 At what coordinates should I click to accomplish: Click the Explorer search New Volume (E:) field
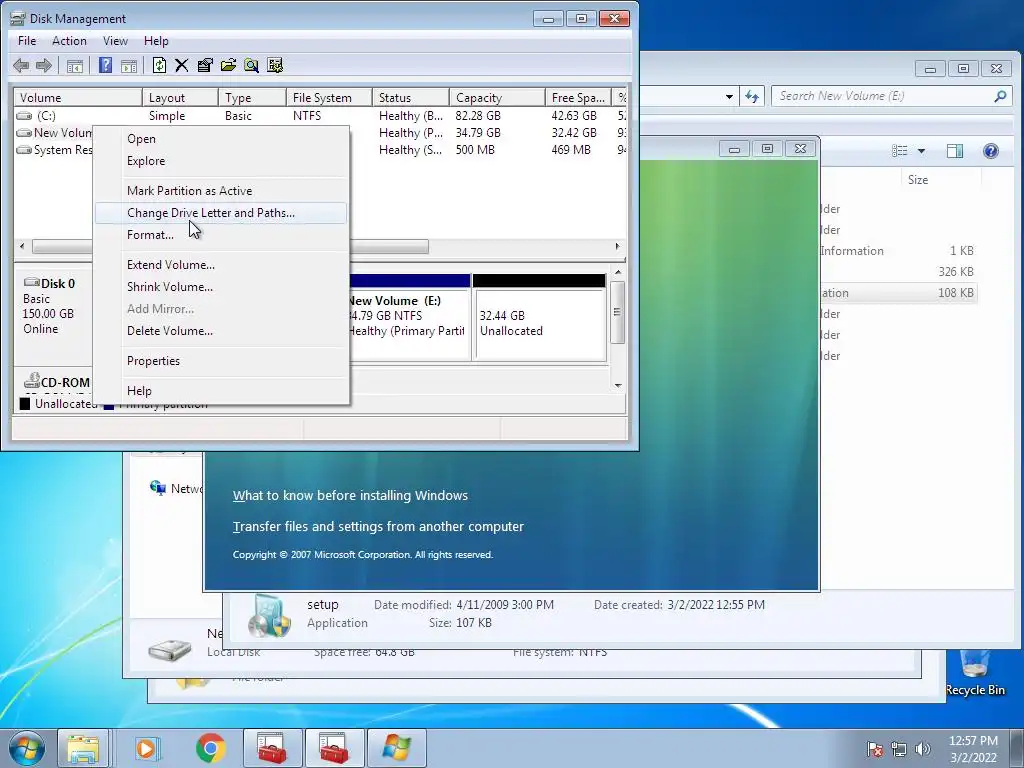click(891, 96)
